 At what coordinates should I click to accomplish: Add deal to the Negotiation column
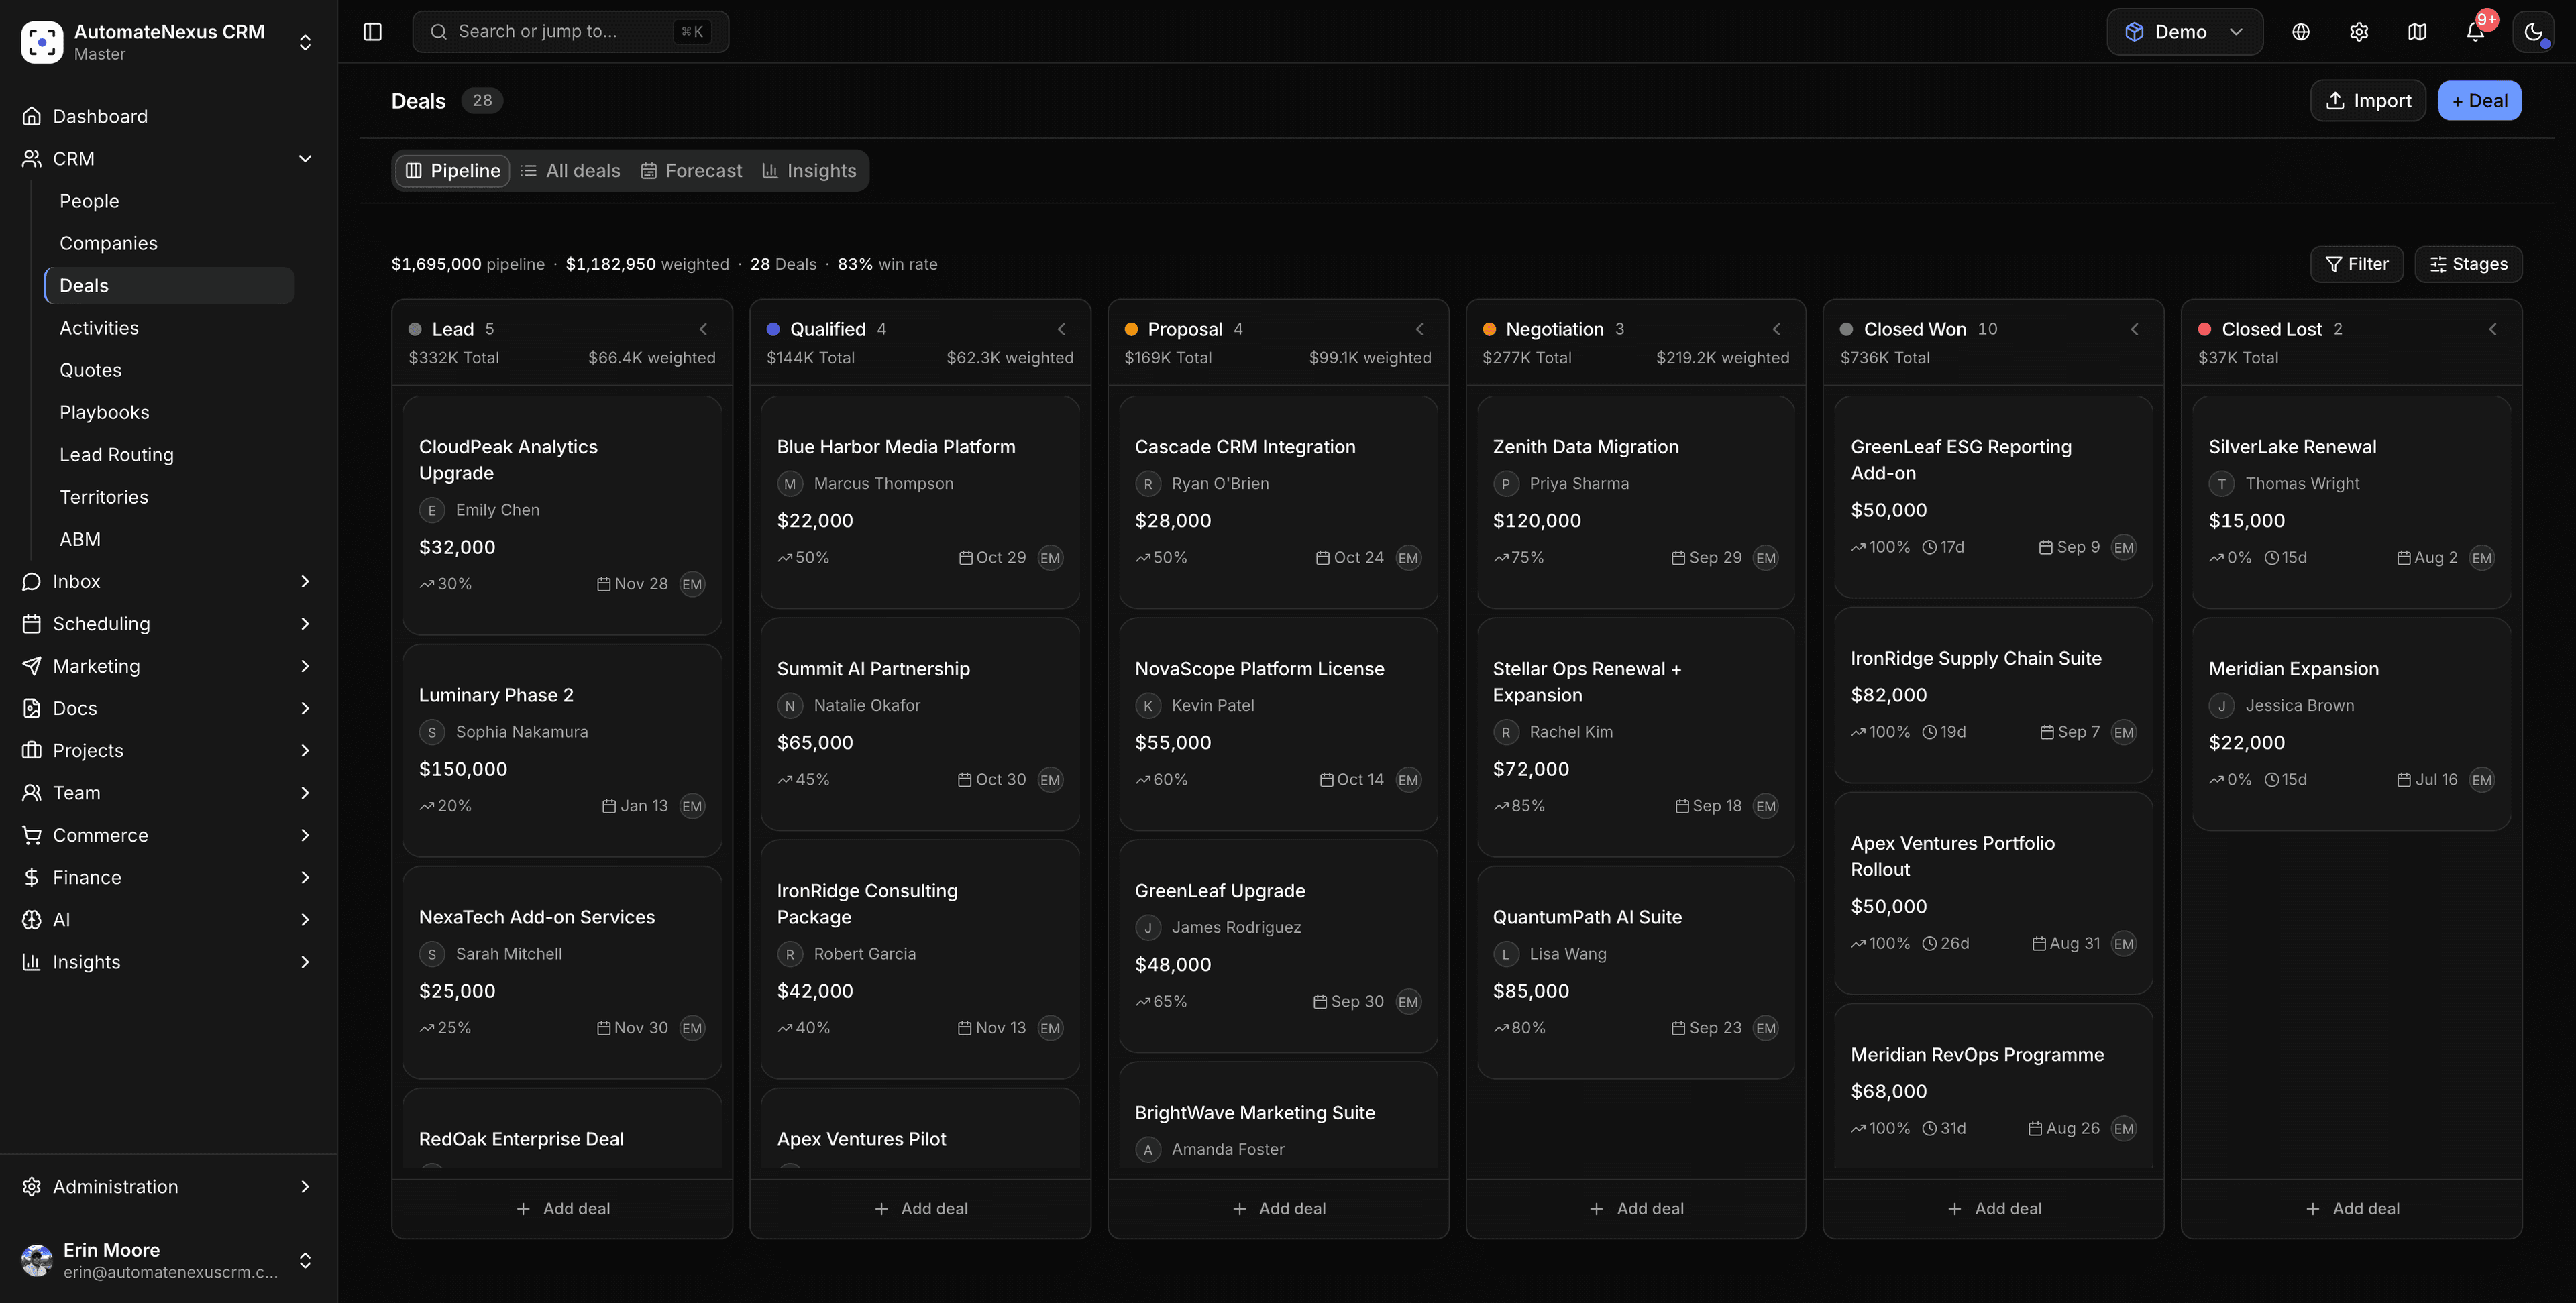tap(1636, 1208)
